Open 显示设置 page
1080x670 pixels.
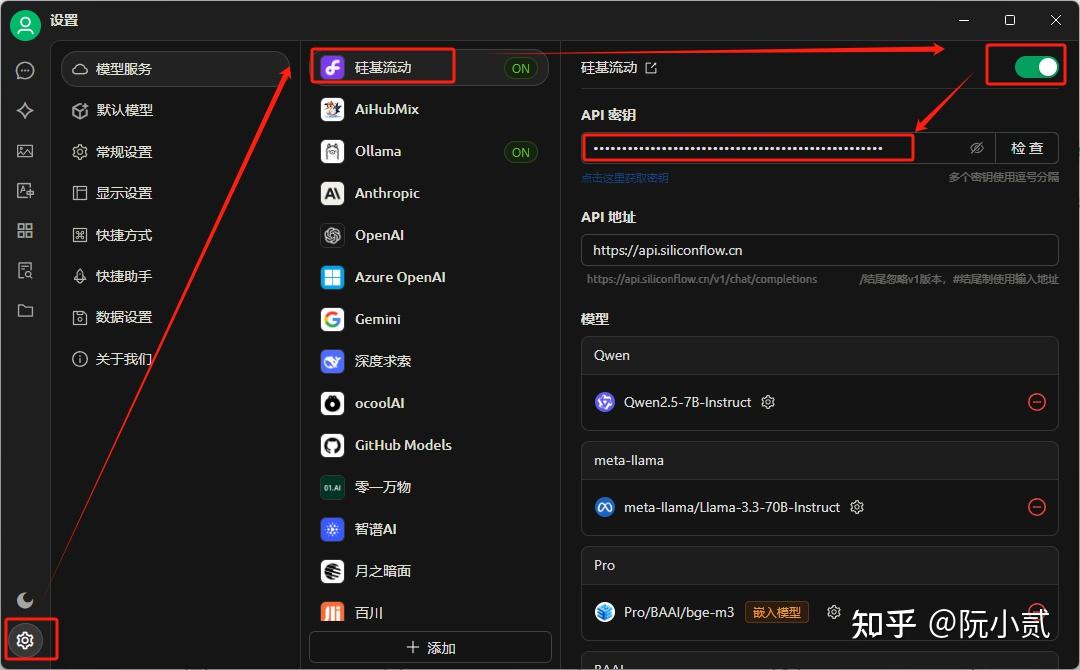click(x=176, y=193)
